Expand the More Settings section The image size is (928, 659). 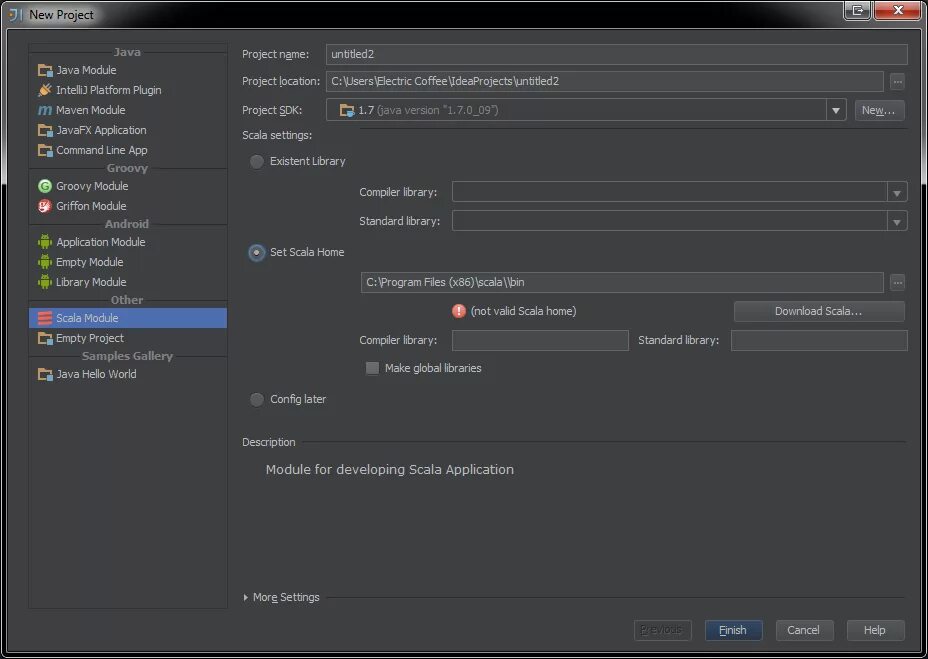246,597
